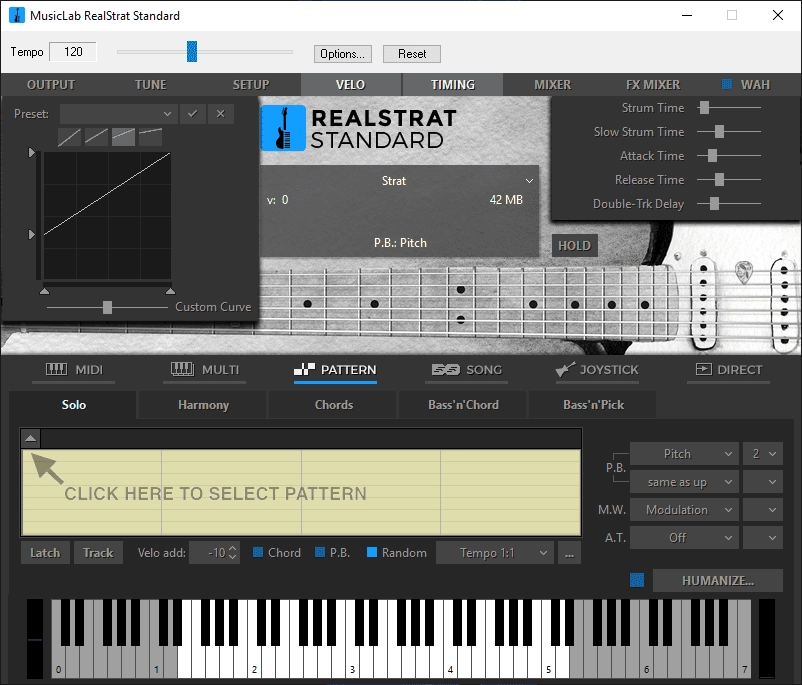Click the pattern panel collapse arrow icon
The image size is (802, 685).
pyautogui.click(x=31, y=438)
